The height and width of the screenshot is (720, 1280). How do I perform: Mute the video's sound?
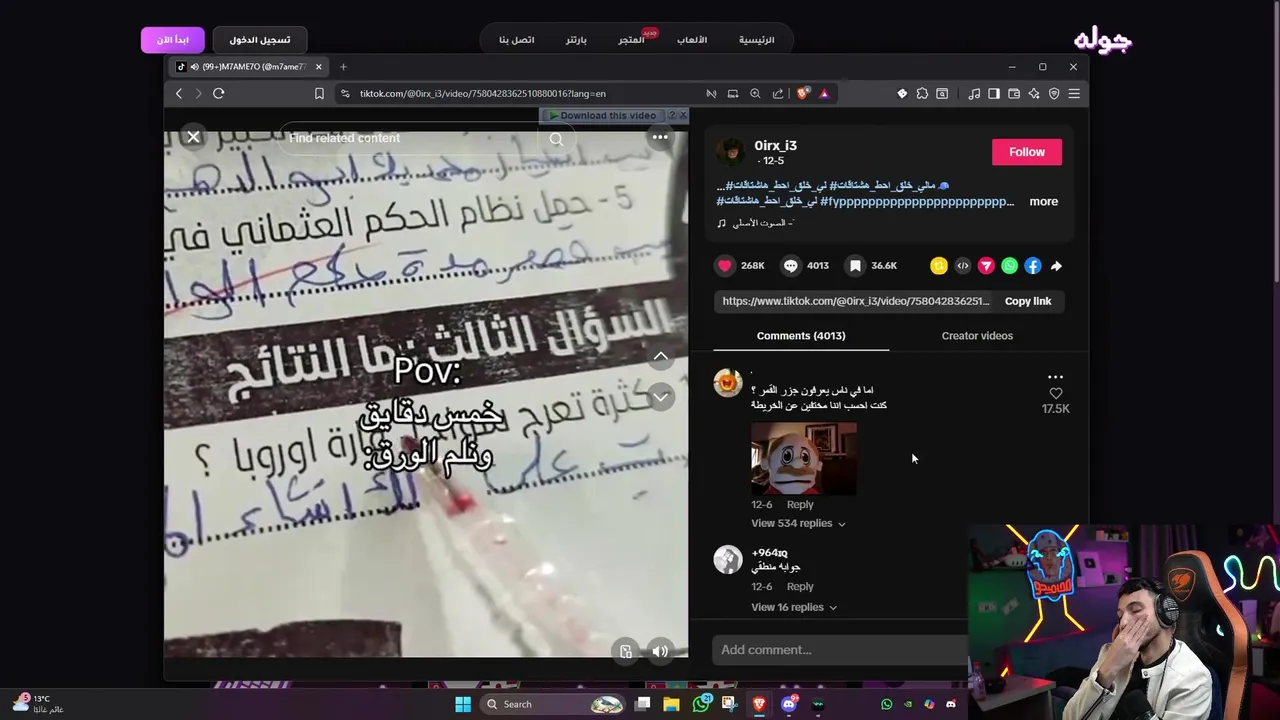tap(660, 651)
